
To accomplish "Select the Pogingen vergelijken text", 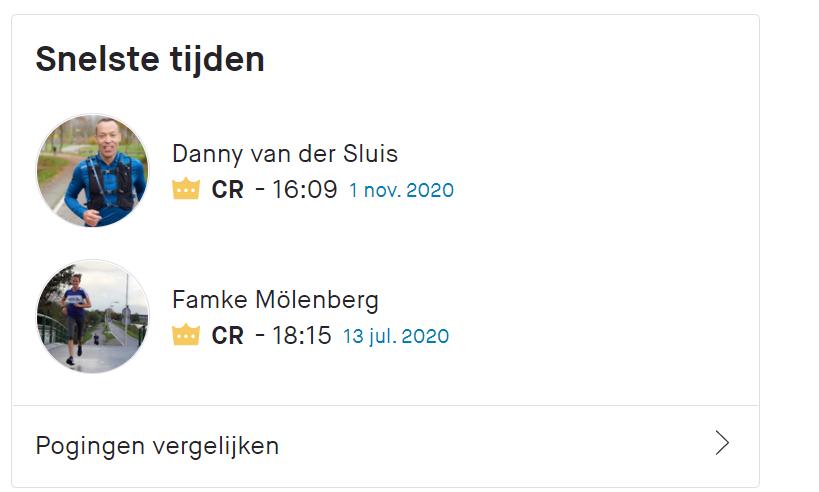I will 157,447.
